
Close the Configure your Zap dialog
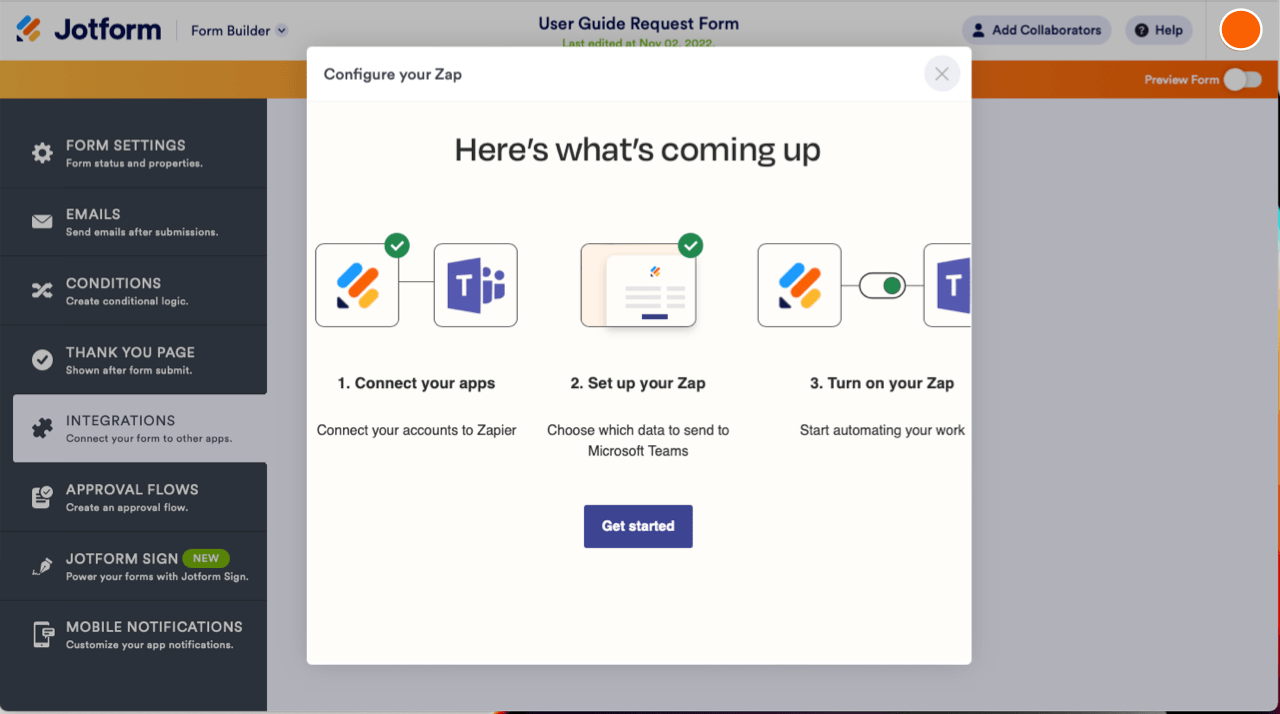click(941, 74)
